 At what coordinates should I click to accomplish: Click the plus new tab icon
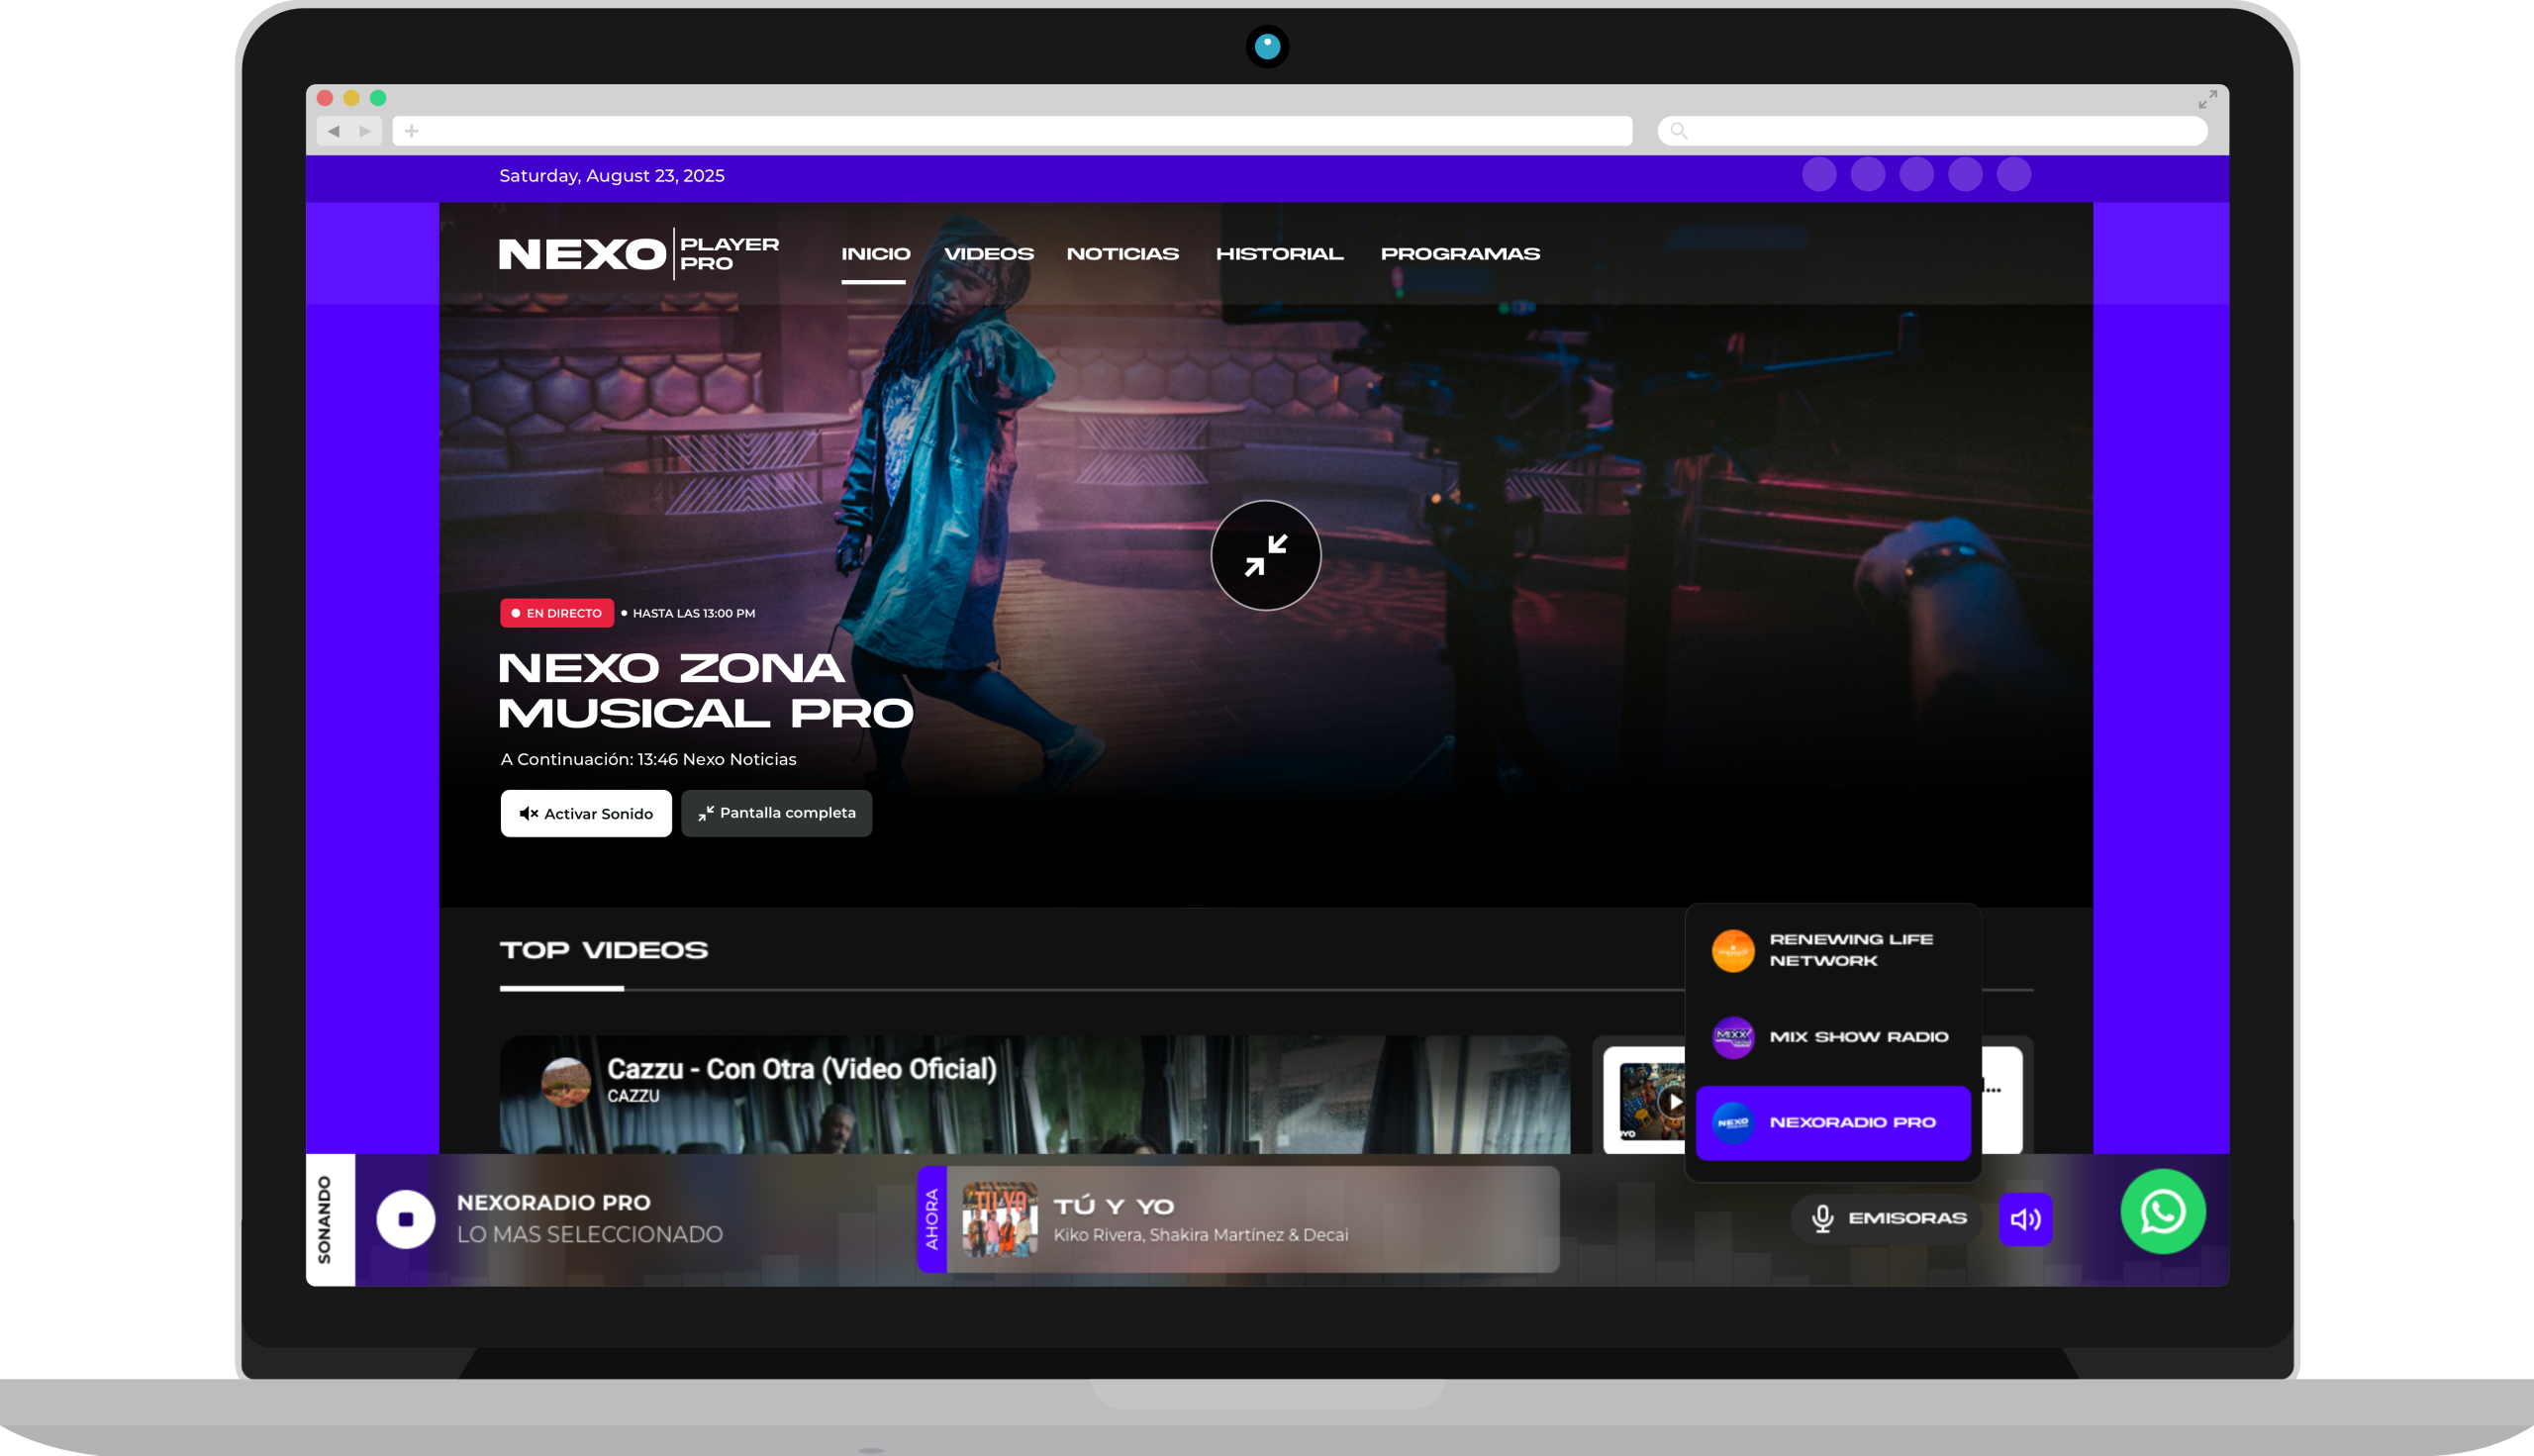411,131
